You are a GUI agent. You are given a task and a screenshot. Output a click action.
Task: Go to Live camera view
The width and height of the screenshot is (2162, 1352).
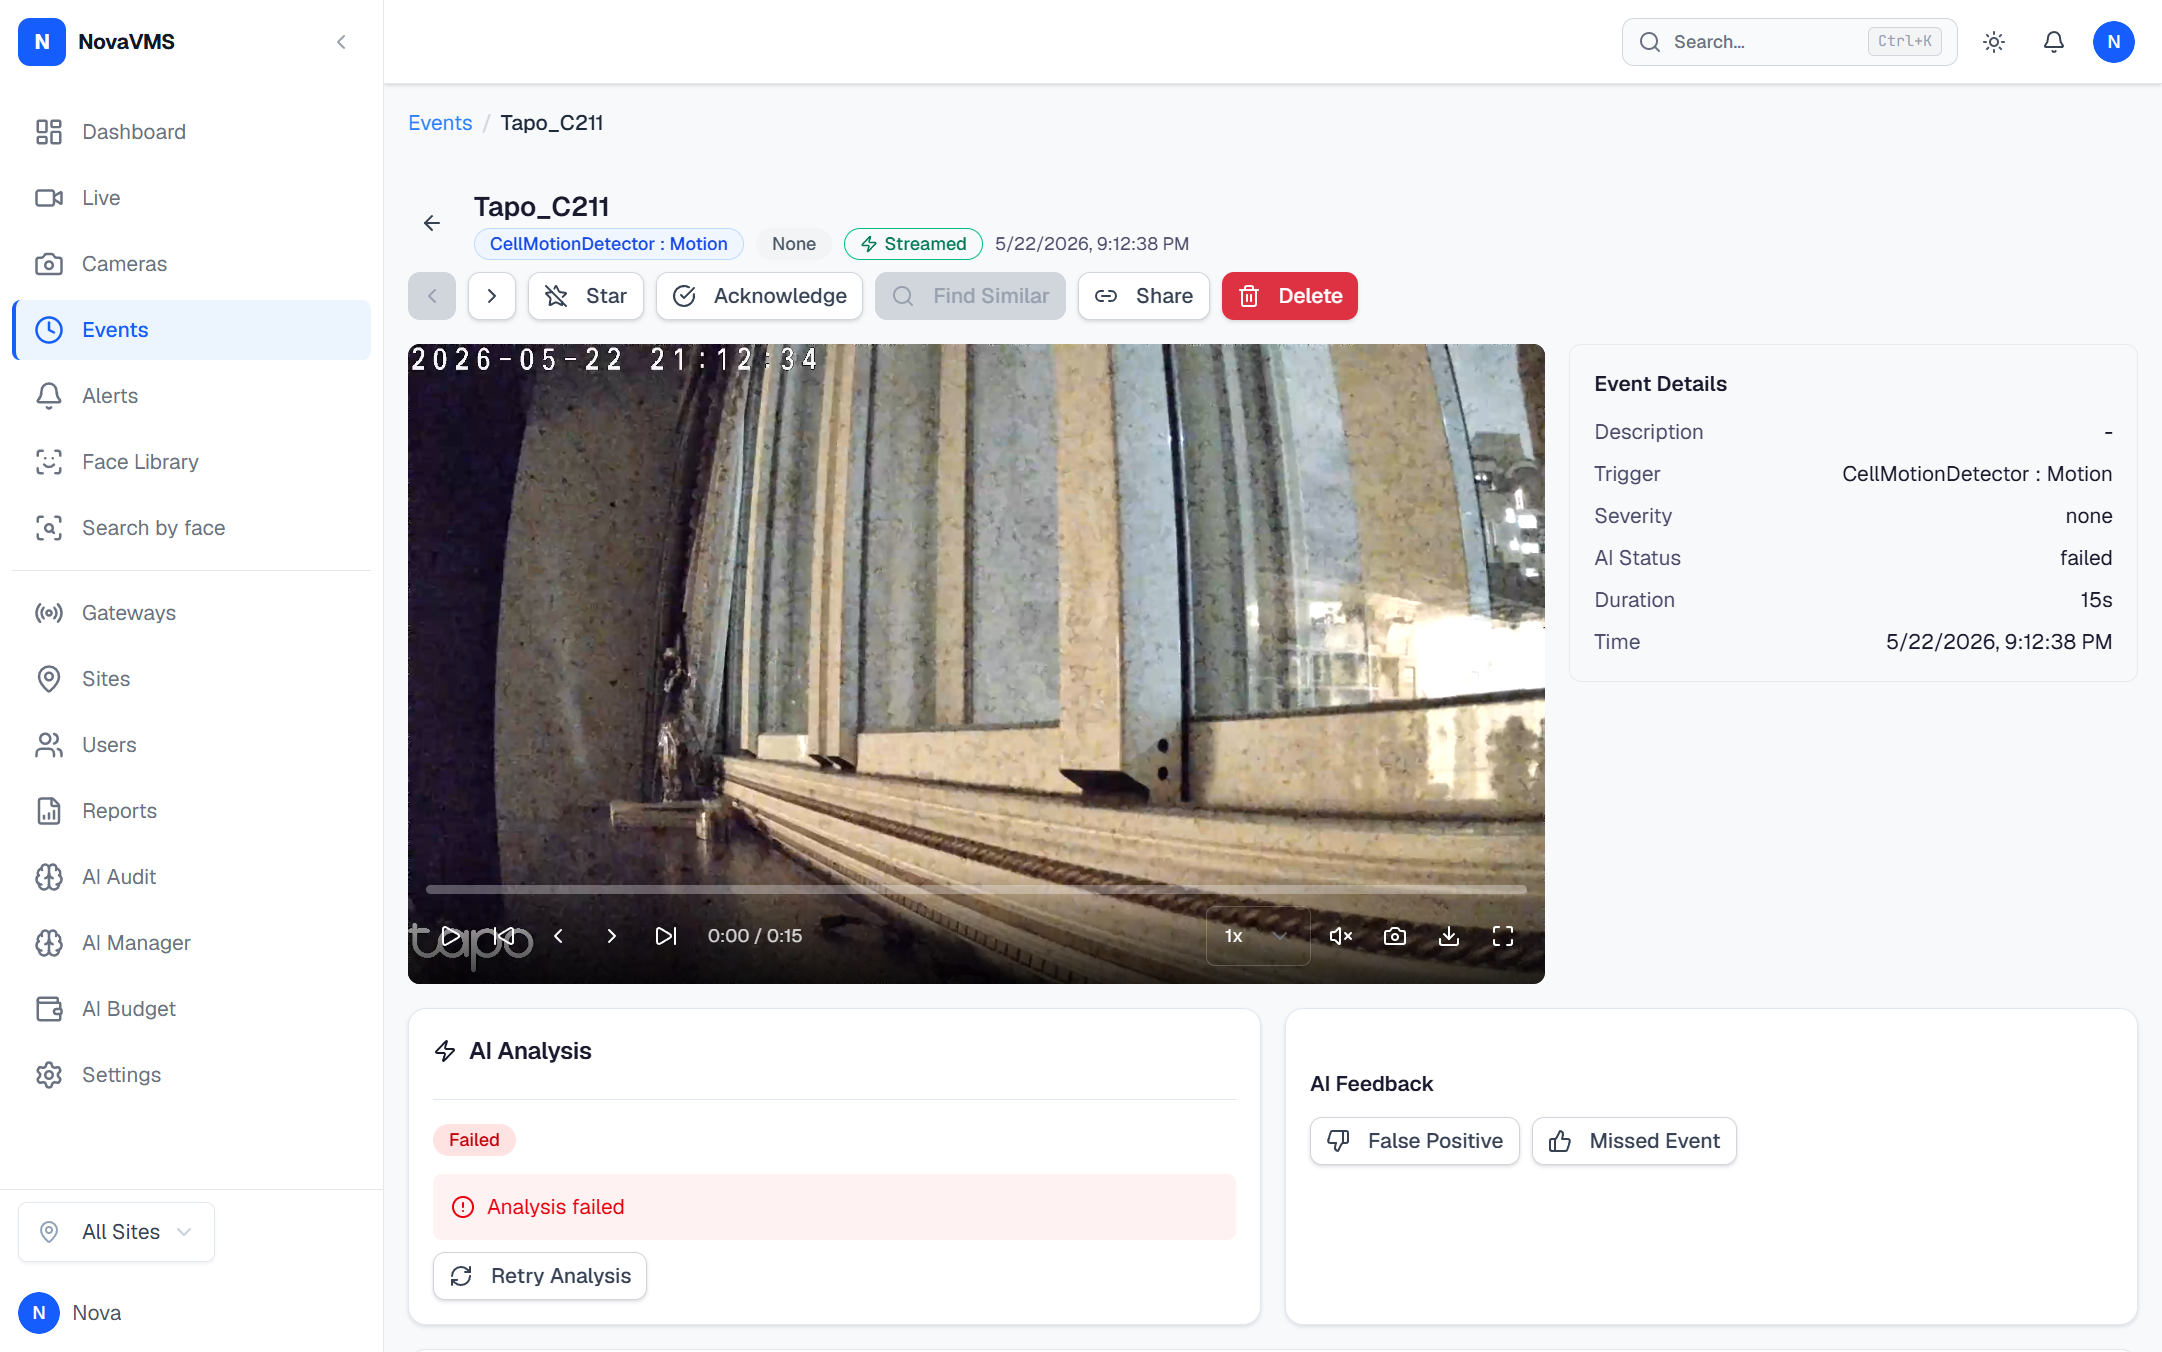tap(191, 198)
